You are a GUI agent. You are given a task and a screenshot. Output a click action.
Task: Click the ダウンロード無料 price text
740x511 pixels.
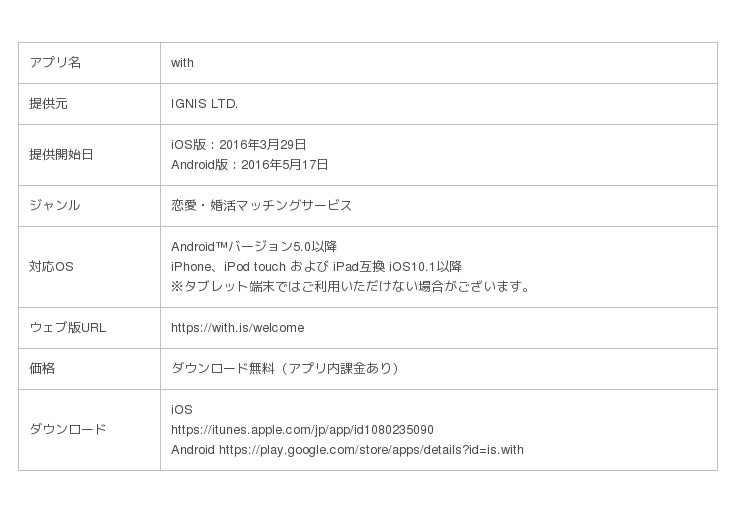click(286, 369)
